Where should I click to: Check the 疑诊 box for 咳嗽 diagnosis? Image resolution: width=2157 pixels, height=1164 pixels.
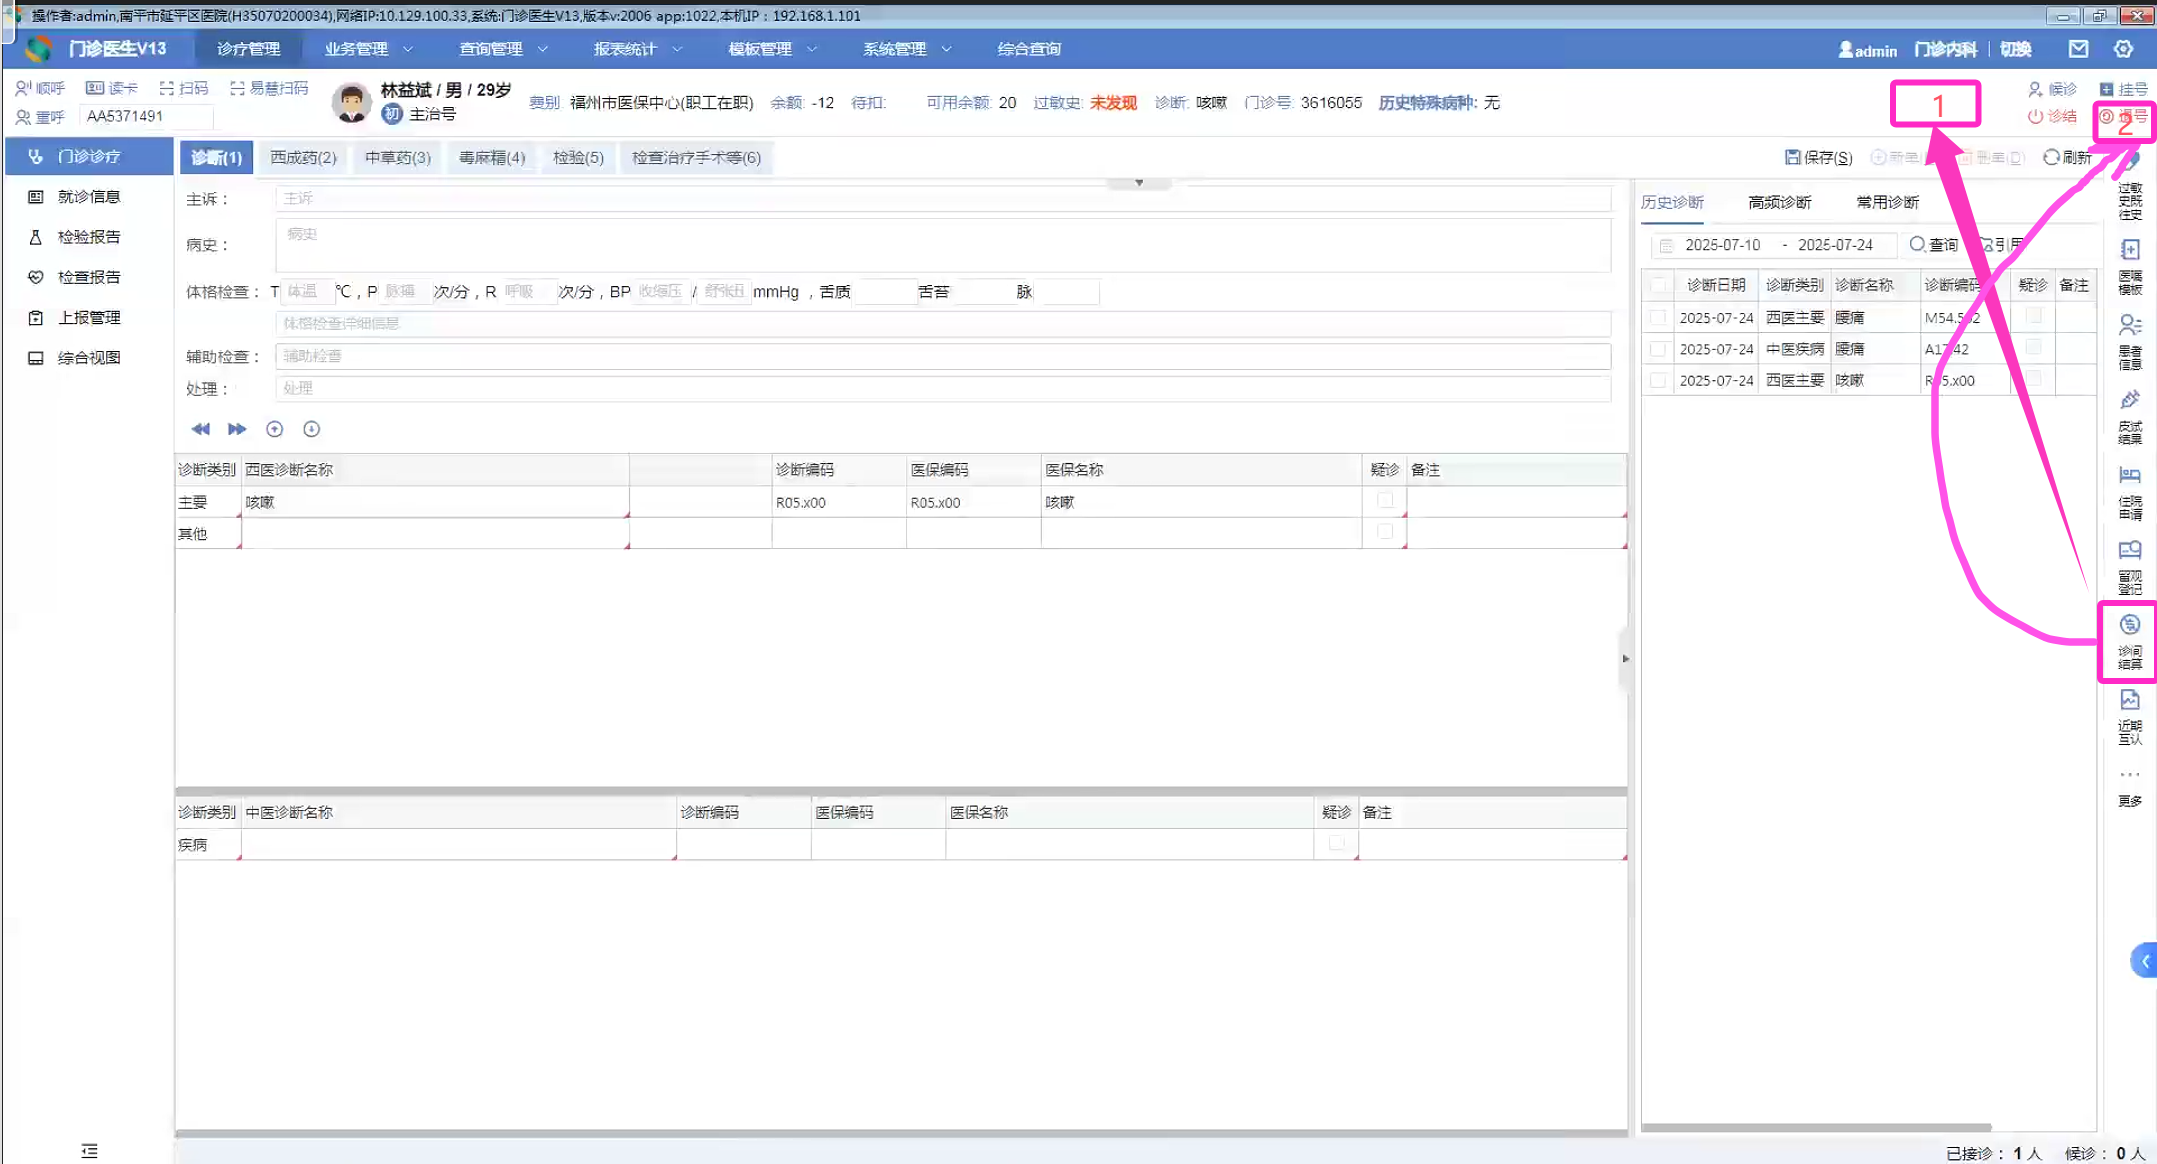click(1384, 500)
